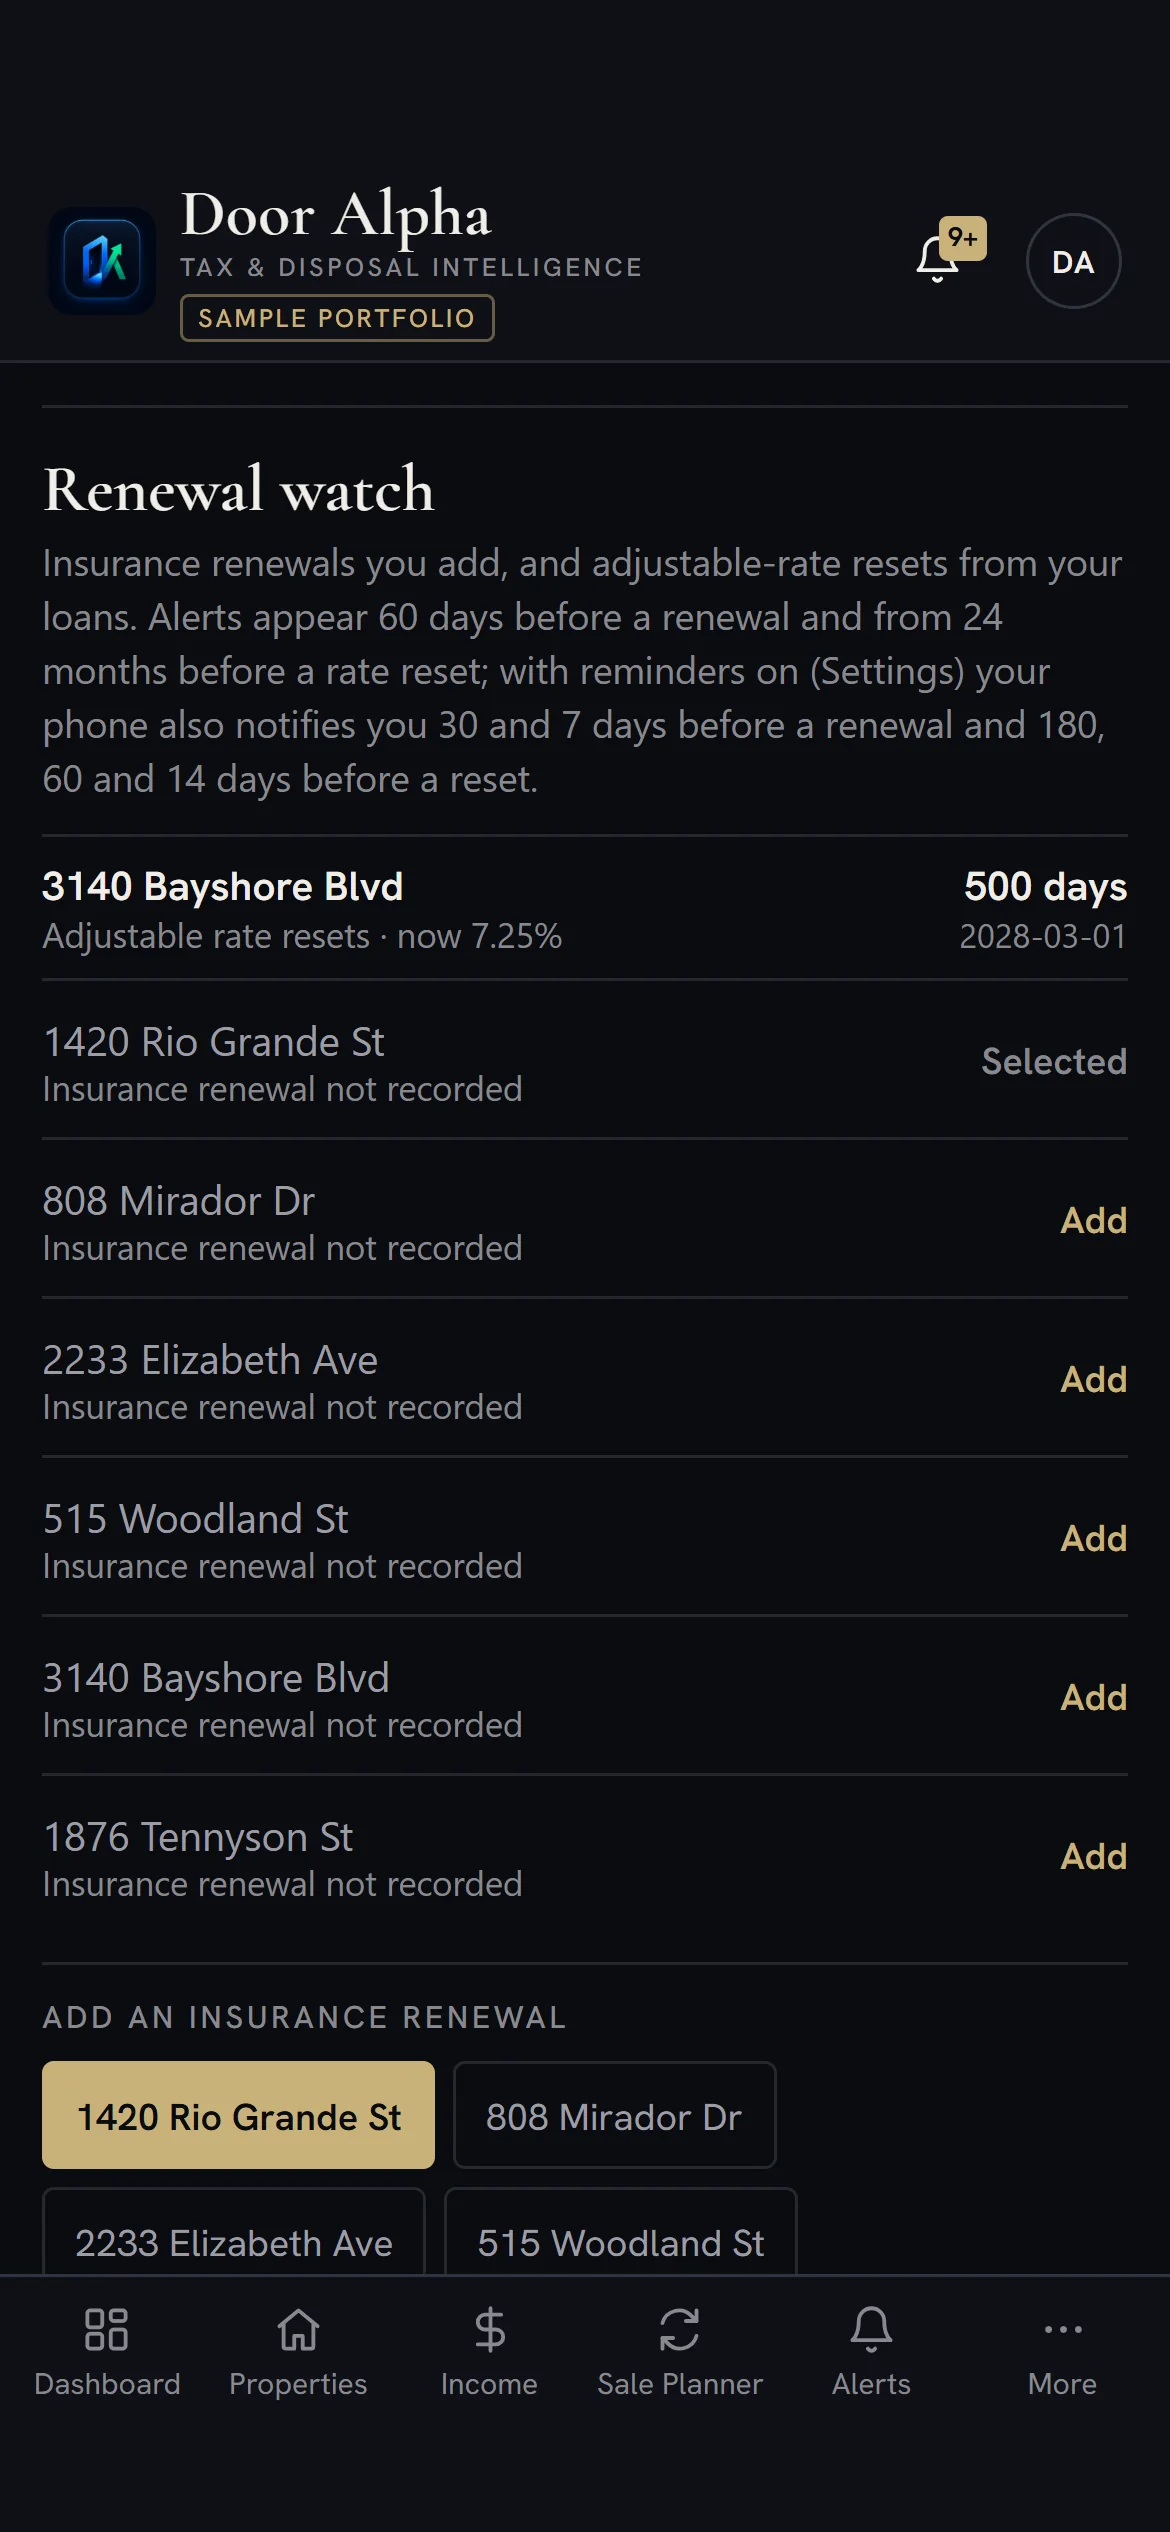Add insurance renewal for 1876 Tennyson St
This screenshot has width=1170, height=2532.
pos(1094,1856)
